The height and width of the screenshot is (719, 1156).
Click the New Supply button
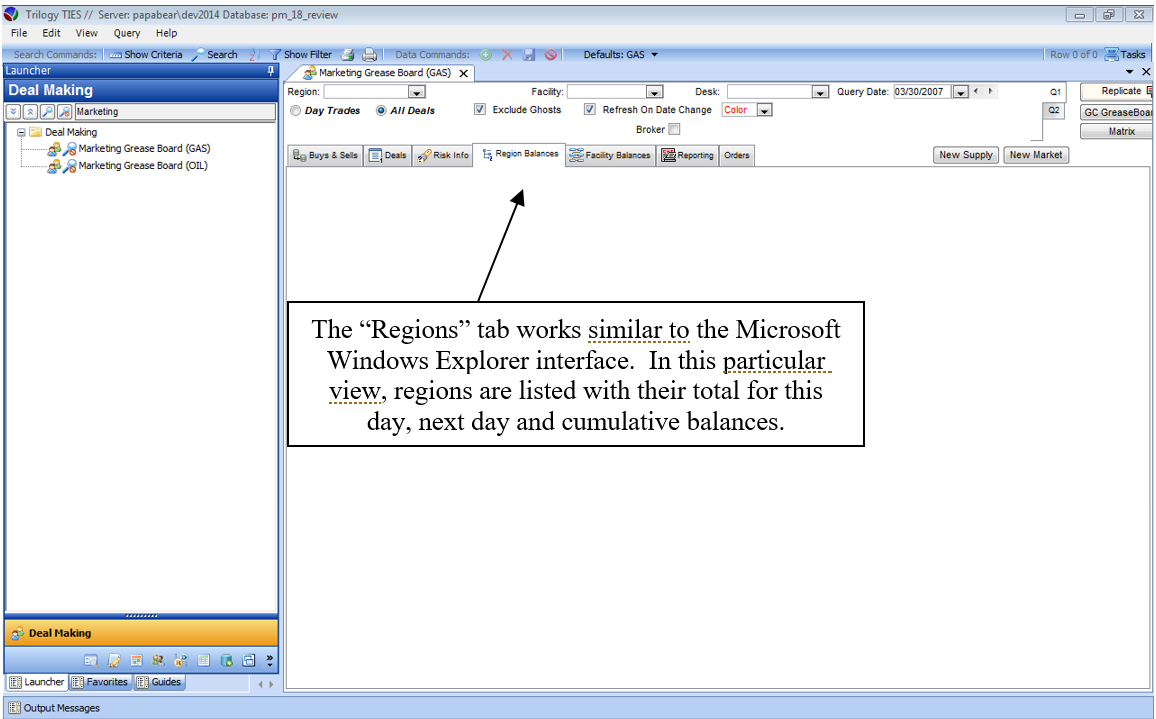[x=965, y=155]
